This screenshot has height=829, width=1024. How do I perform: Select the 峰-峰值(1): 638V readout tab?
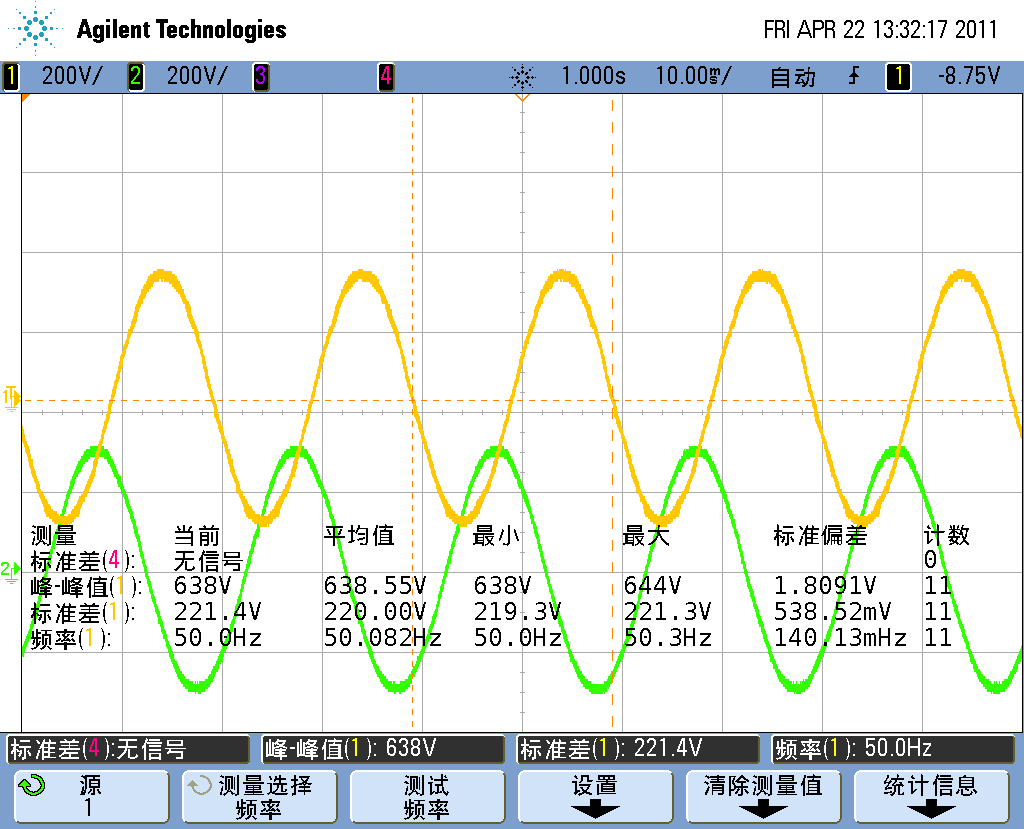point(383,748)
